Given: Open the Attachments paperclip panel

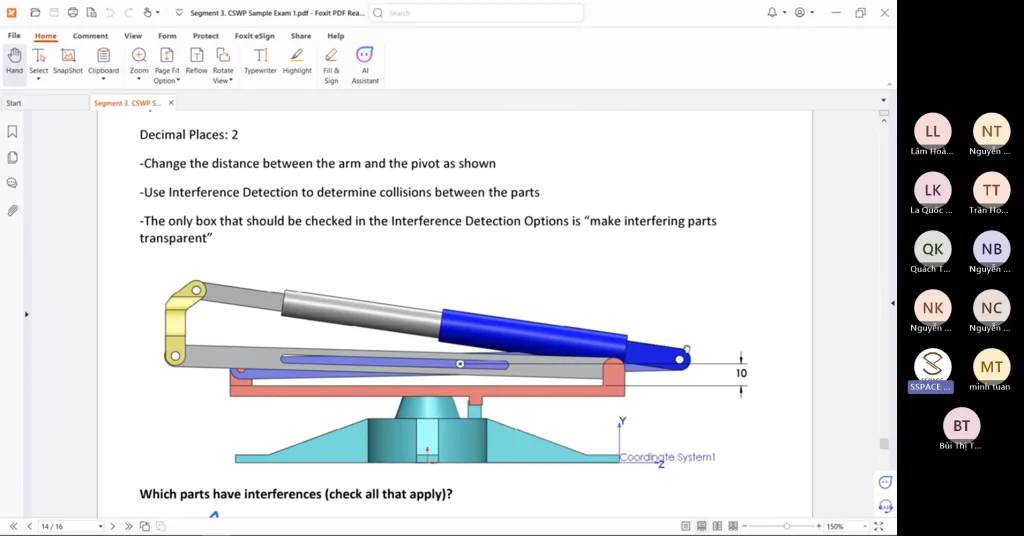Looking at the screenshot, I should 12,210.
